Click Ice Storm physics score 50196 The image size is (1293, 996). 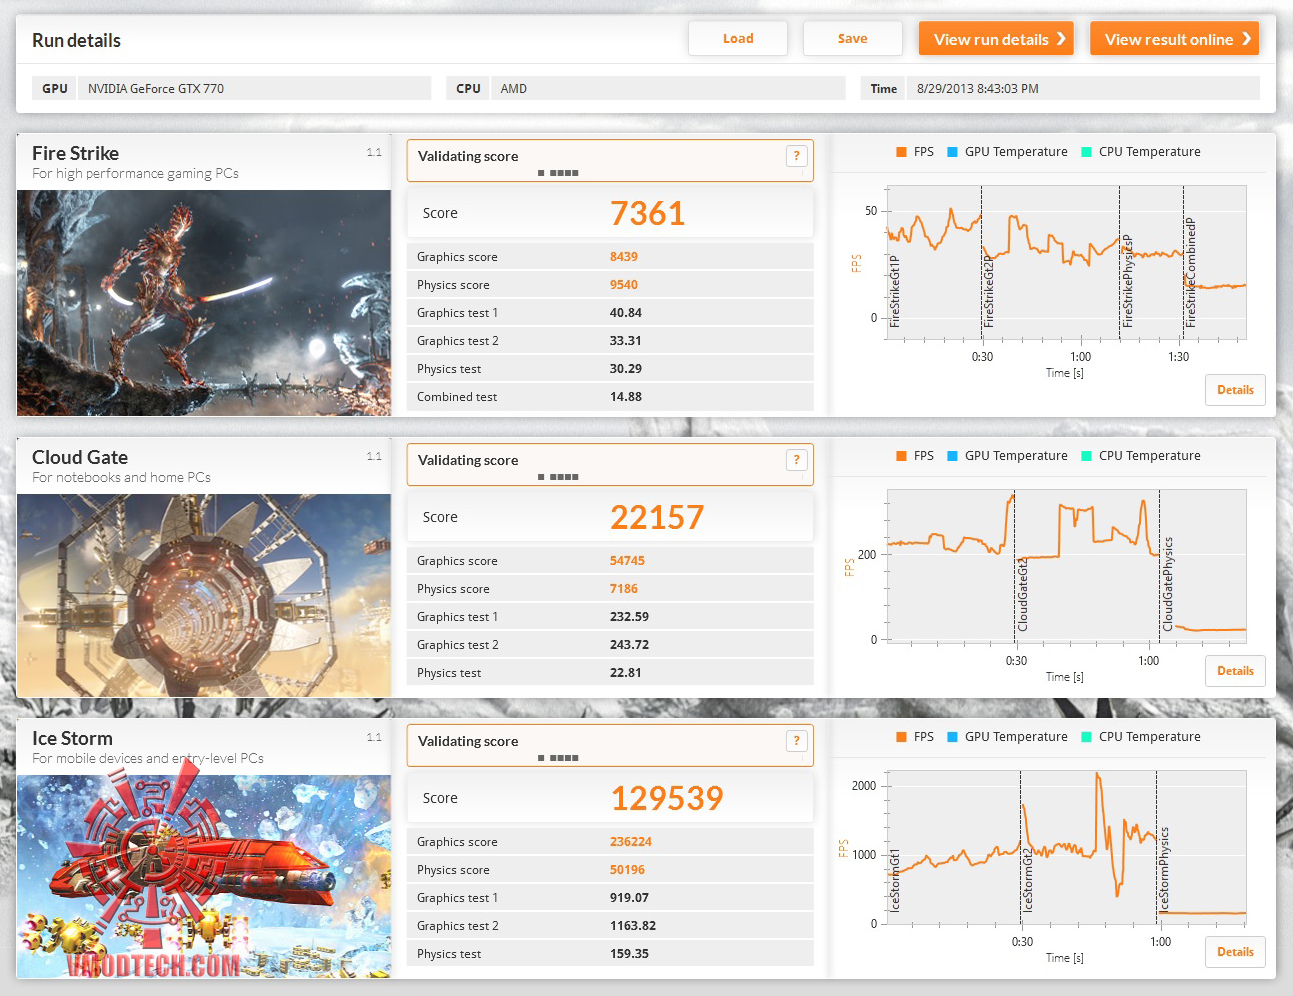(627, 870)
